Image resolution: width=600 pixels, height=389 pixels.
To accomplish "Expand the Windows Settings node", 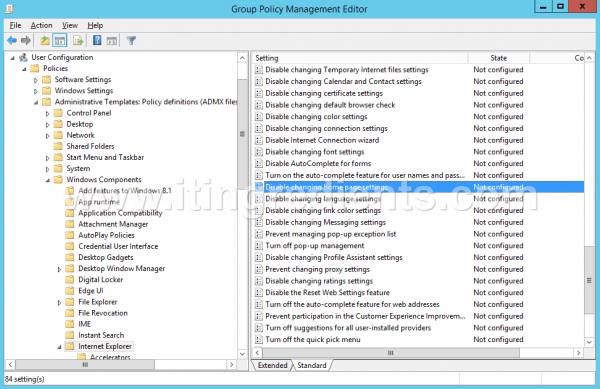I will (36, 91).
